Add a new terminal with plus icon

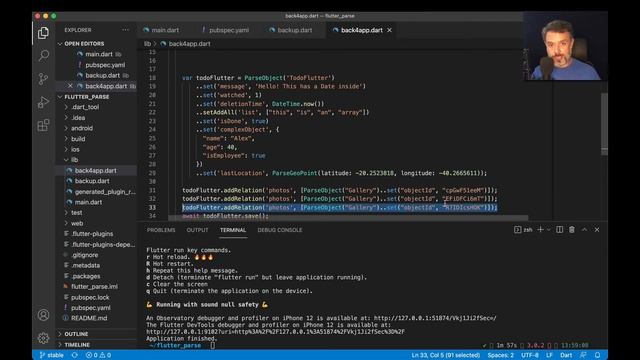(x=540, y=230)
